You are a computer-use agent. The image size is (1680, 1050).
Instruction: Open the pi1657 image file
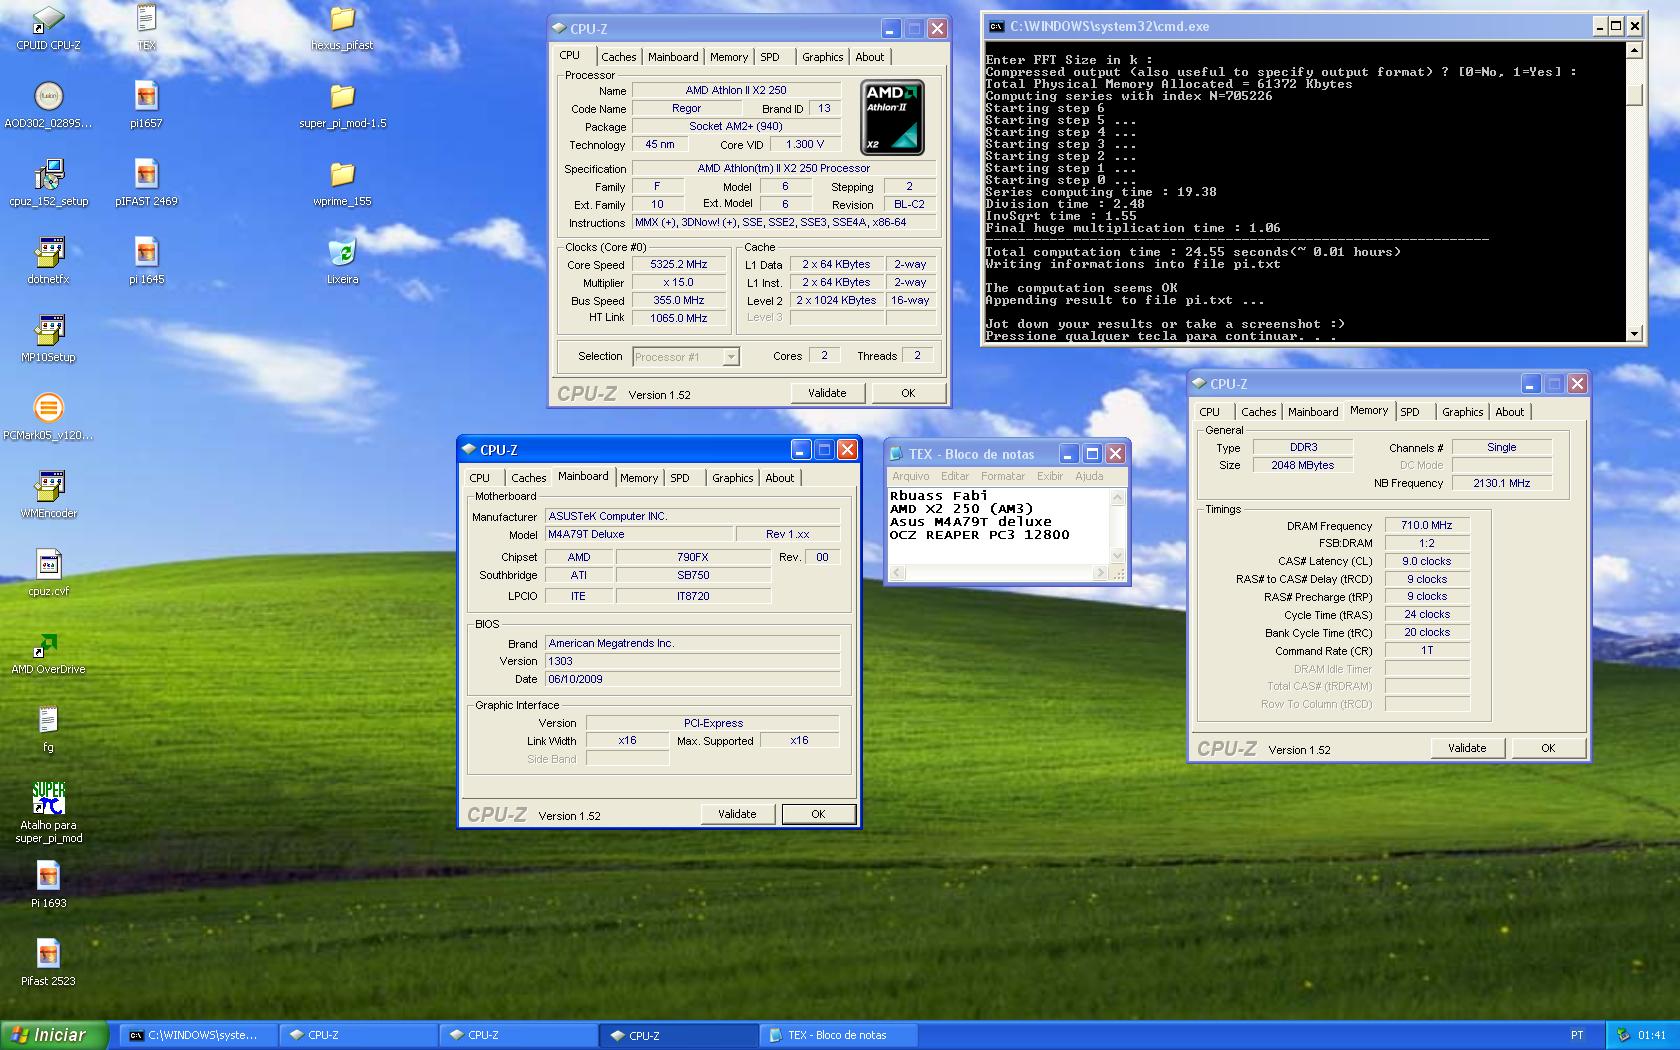point(146,105)
